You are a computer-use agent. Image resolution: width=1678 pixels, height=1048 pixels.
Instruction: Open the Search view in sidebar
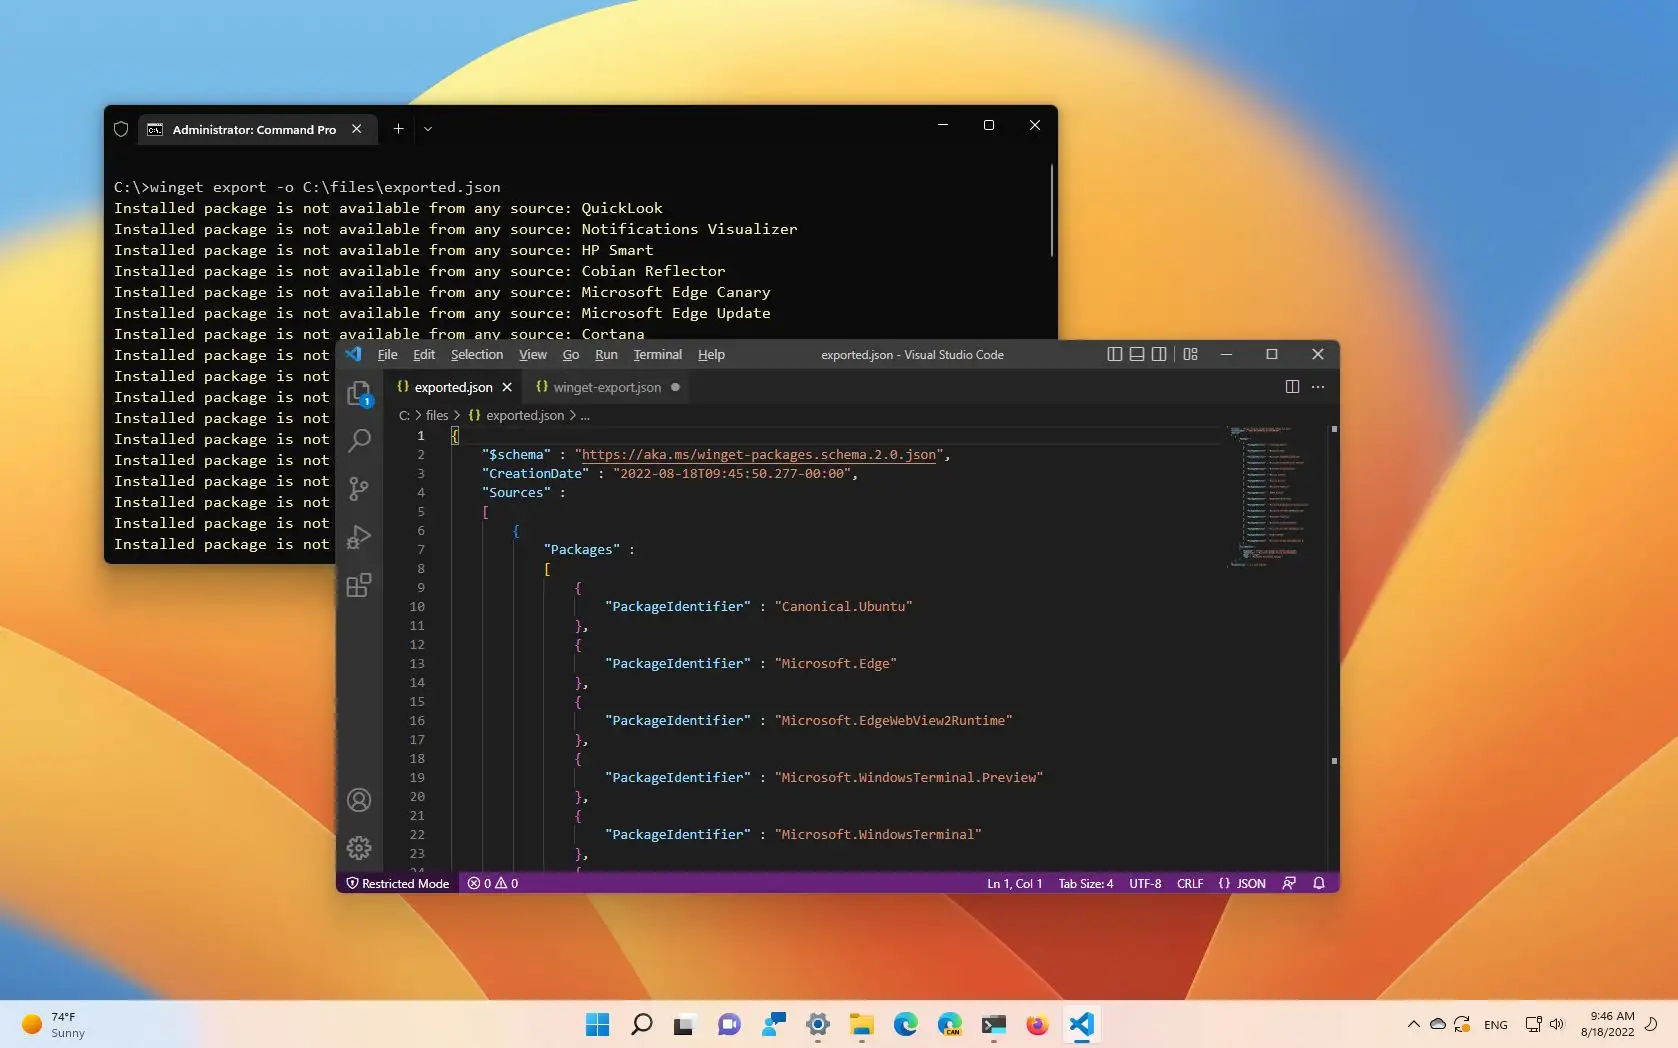359,441
